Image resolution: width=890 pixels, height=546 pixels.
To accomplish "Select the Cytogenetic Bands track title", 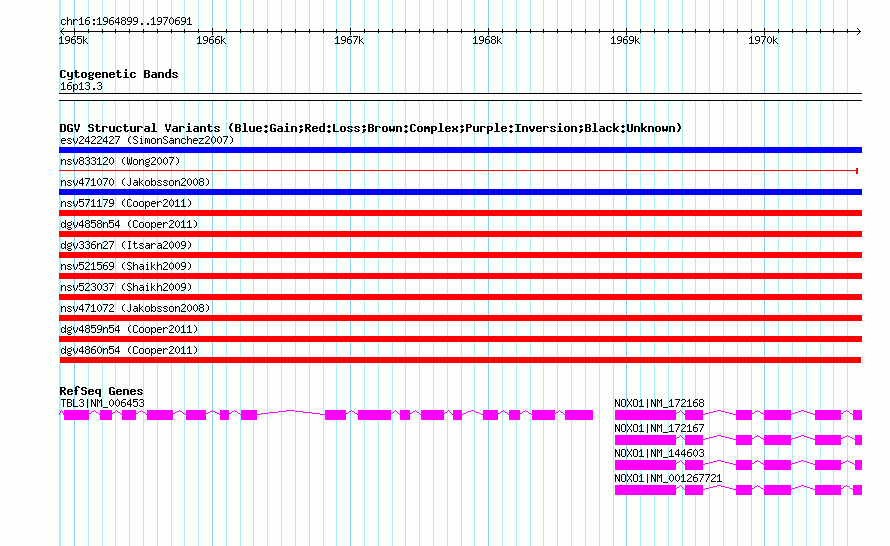I will pos(119,74).
